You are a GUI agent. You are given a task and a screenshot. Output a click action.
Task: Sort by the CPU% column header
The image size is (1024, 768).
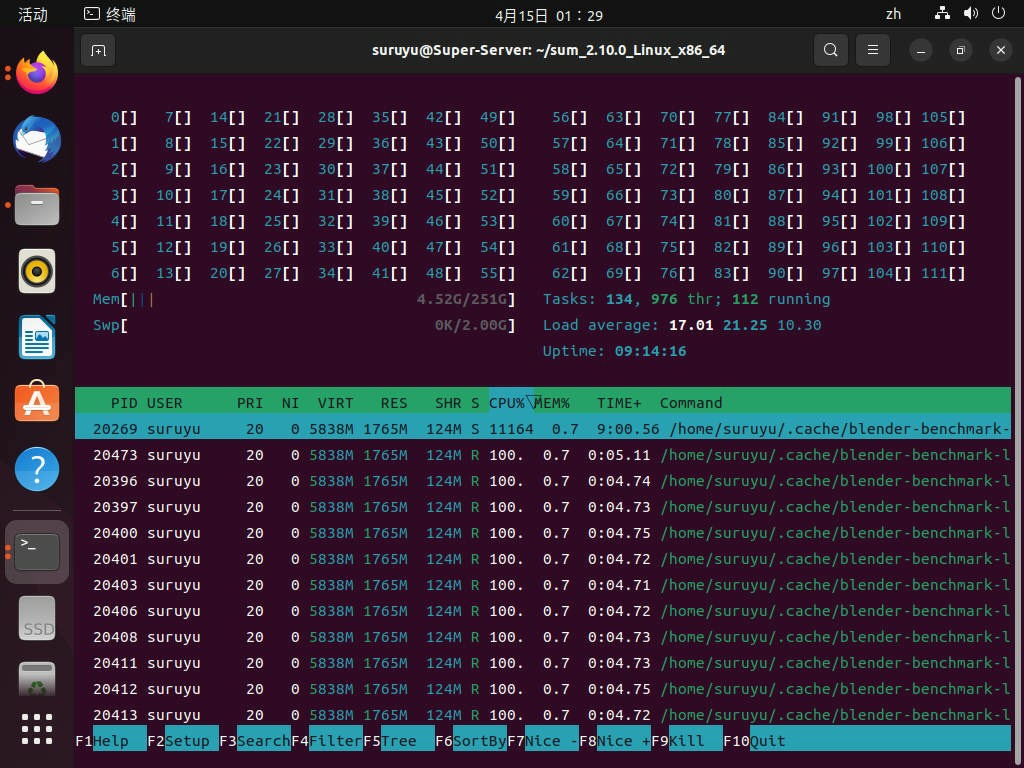507,403
